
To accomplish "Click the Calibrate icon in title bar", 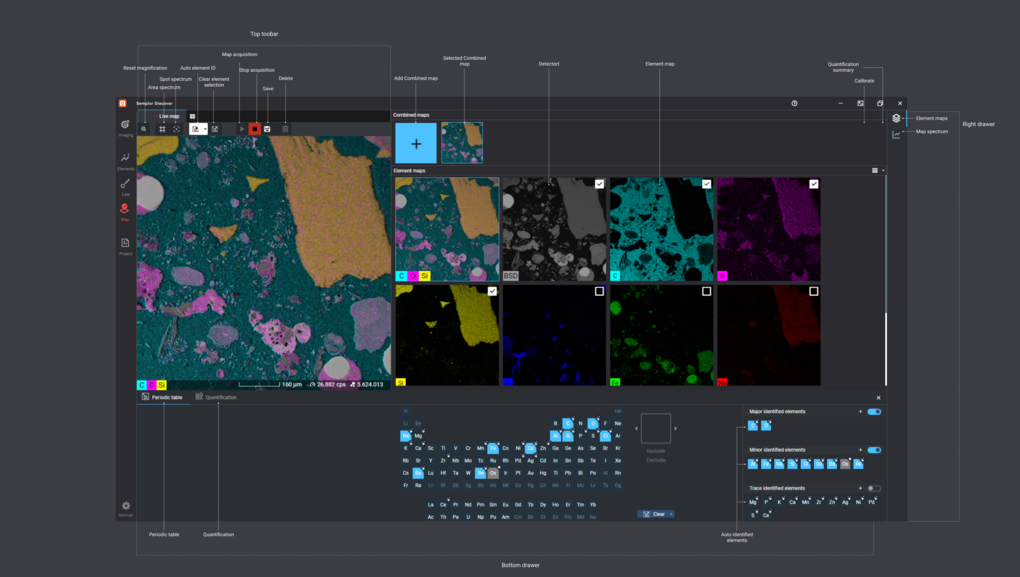I will coord(860,103).
